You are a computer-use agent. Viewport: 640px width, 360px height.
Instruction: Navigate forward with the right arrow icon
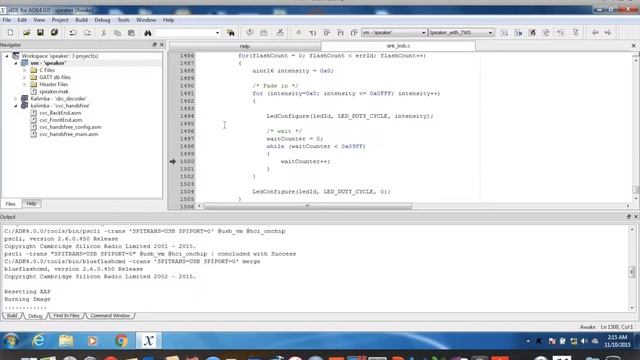tap(608, 33)
